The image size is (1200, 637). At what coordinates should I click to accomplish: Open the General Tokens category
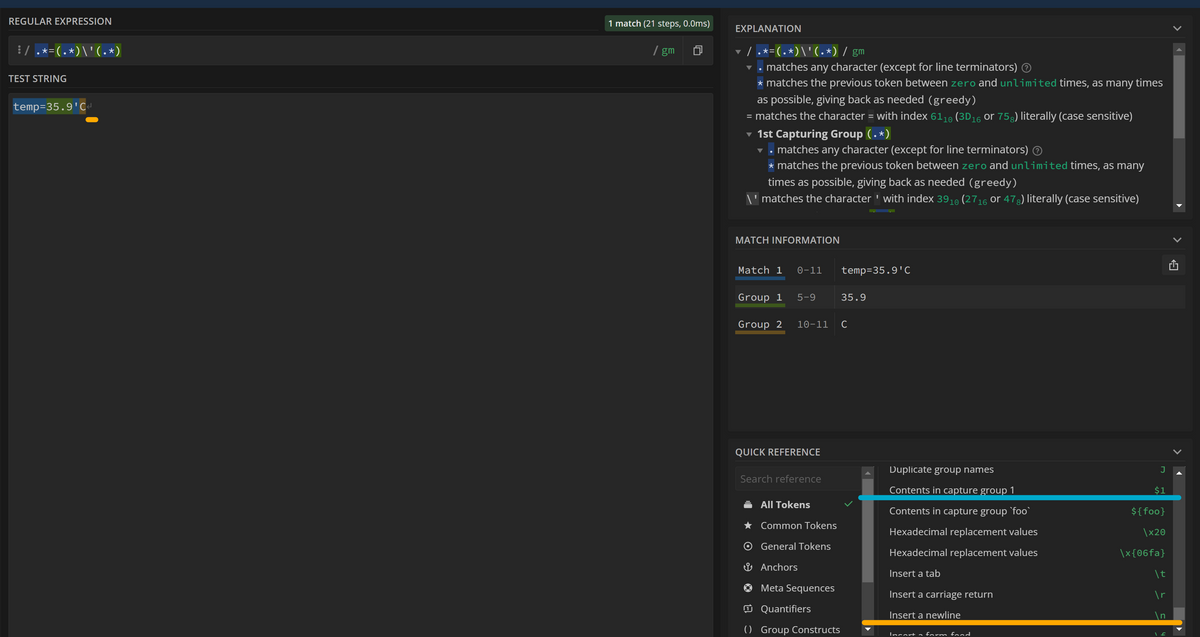[798, 547]
